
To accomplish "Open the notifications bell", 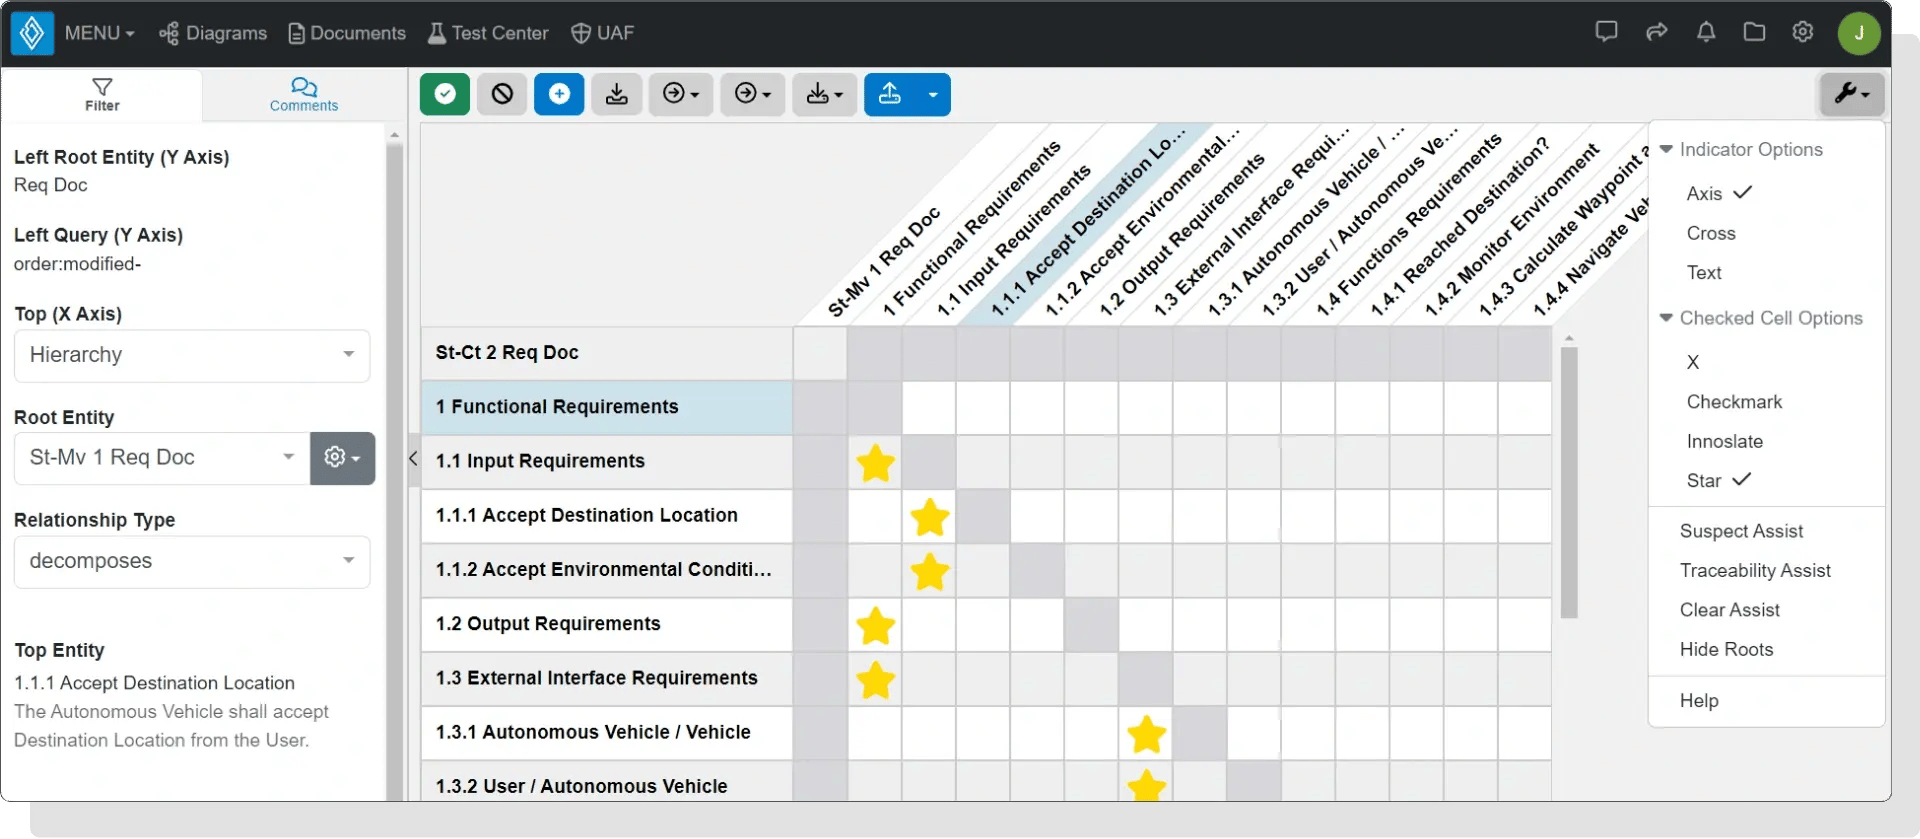I will 1706,32.
